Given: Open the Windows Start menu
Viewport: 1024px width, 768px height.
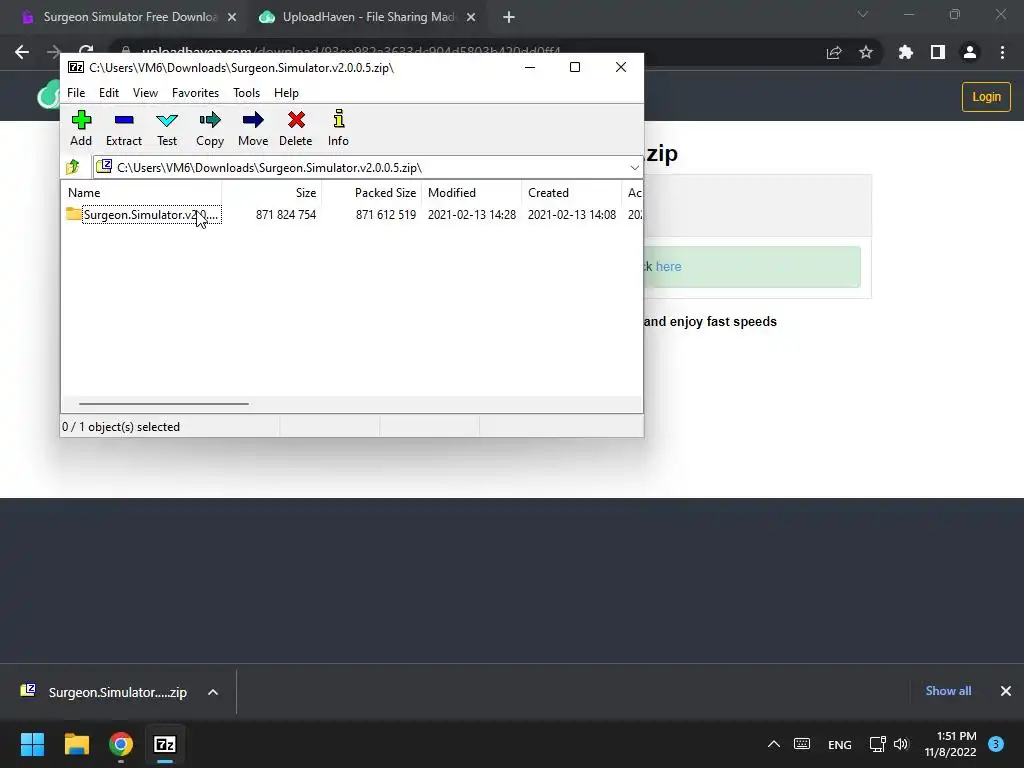Looking at the screenshot, I should coord(32,744).
